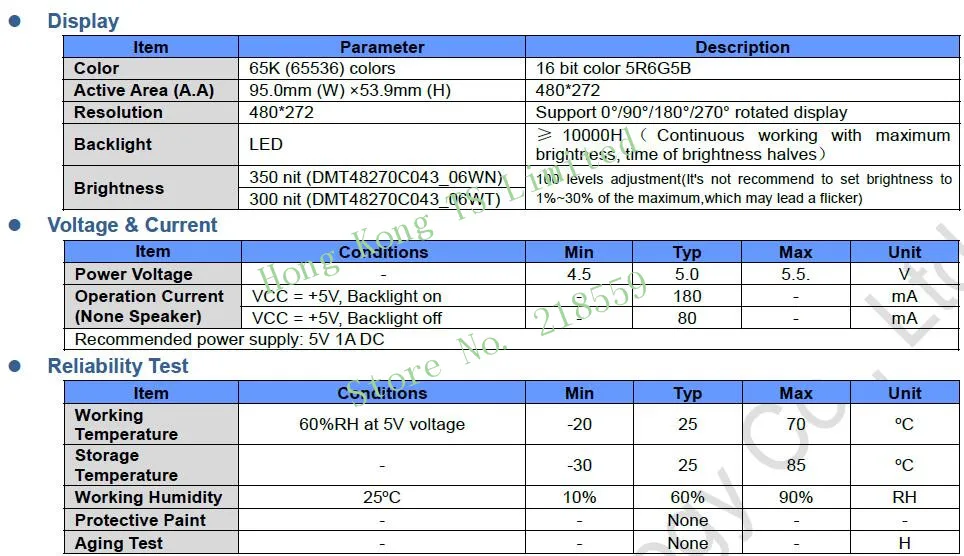The height and width of the screenshot is (556, 964).
Task: Select the Voltage & Current heading
Action: 132,225
